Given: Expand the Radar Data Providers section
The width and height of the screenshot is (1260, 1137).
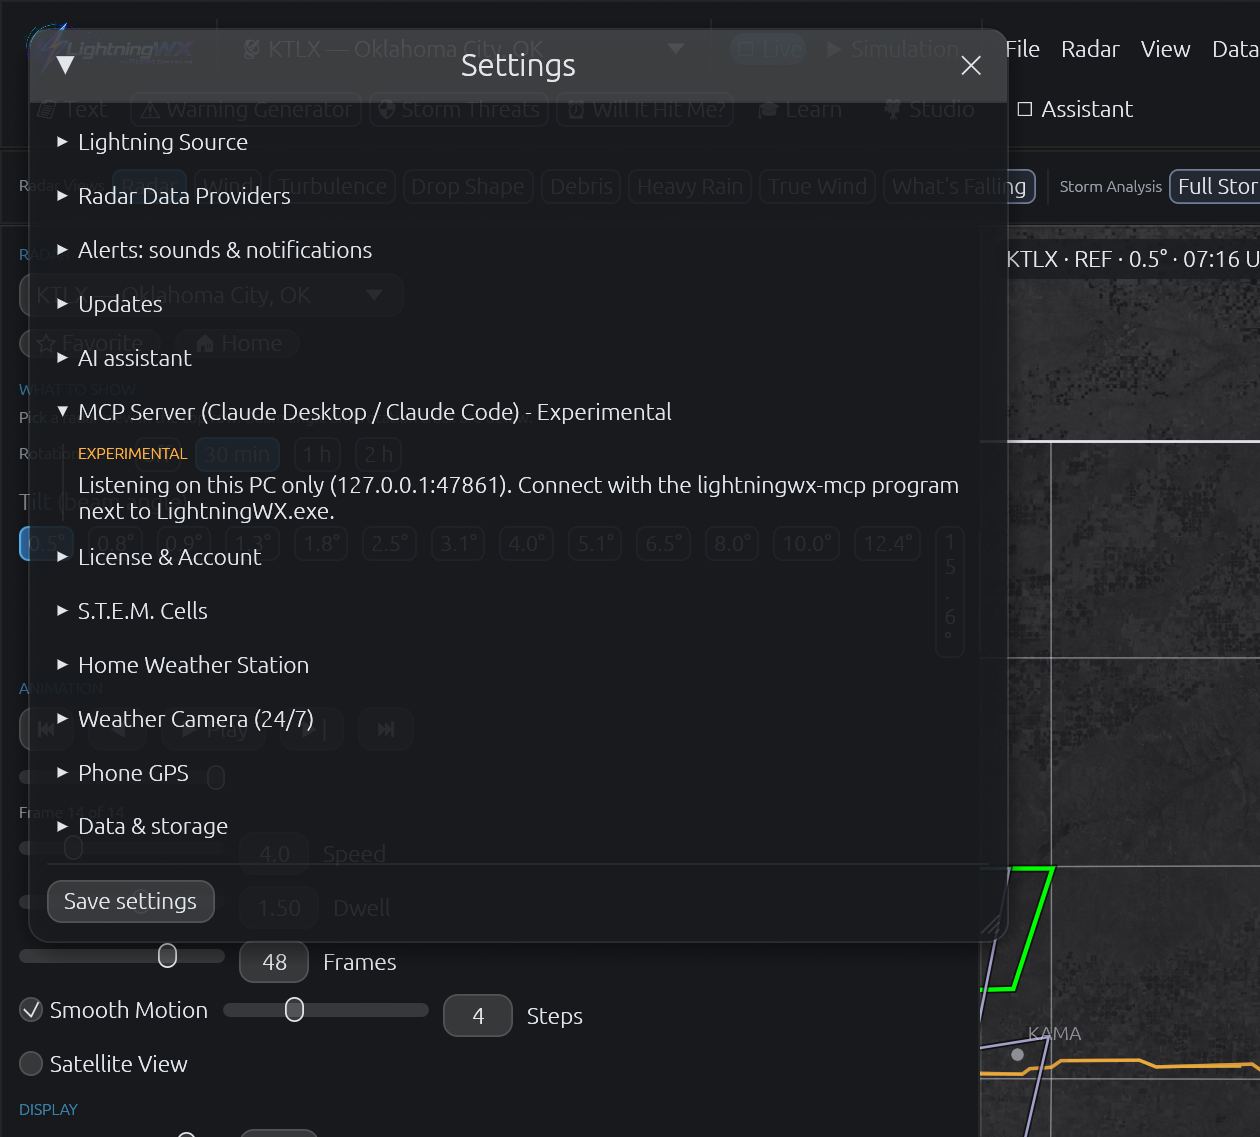Looking at the screenshot, I should (x=174, y=196).
